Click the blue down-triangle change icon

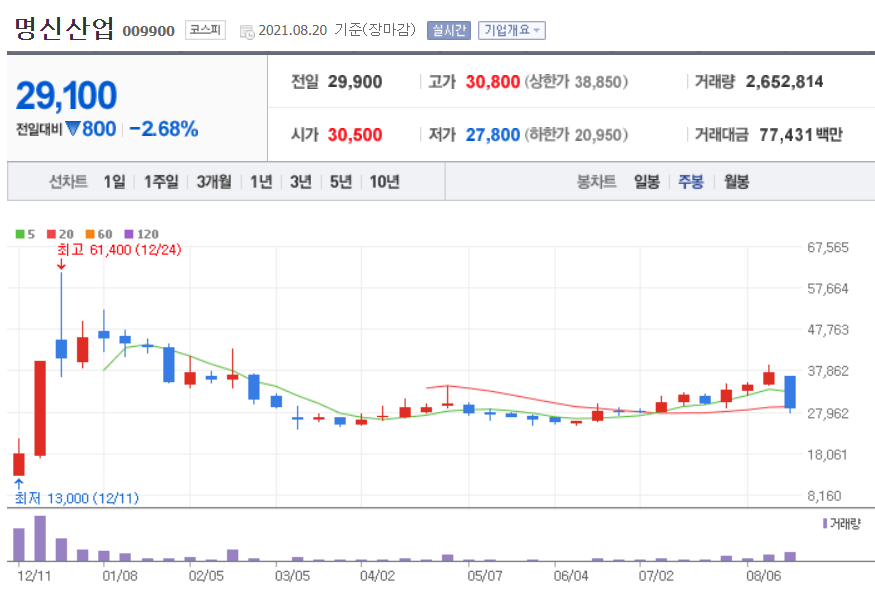coord(73,129)
